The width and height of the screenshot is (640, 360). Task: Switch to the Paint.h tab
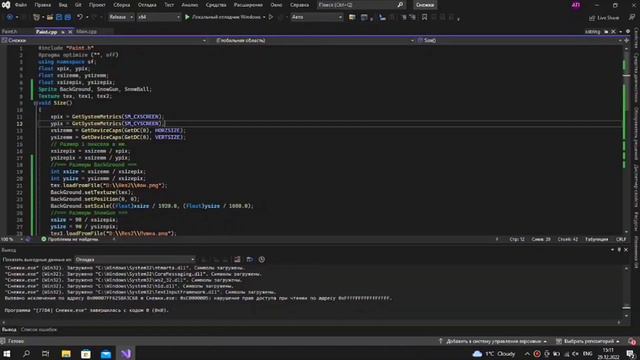pyautogui.click(x=9, y=31)
